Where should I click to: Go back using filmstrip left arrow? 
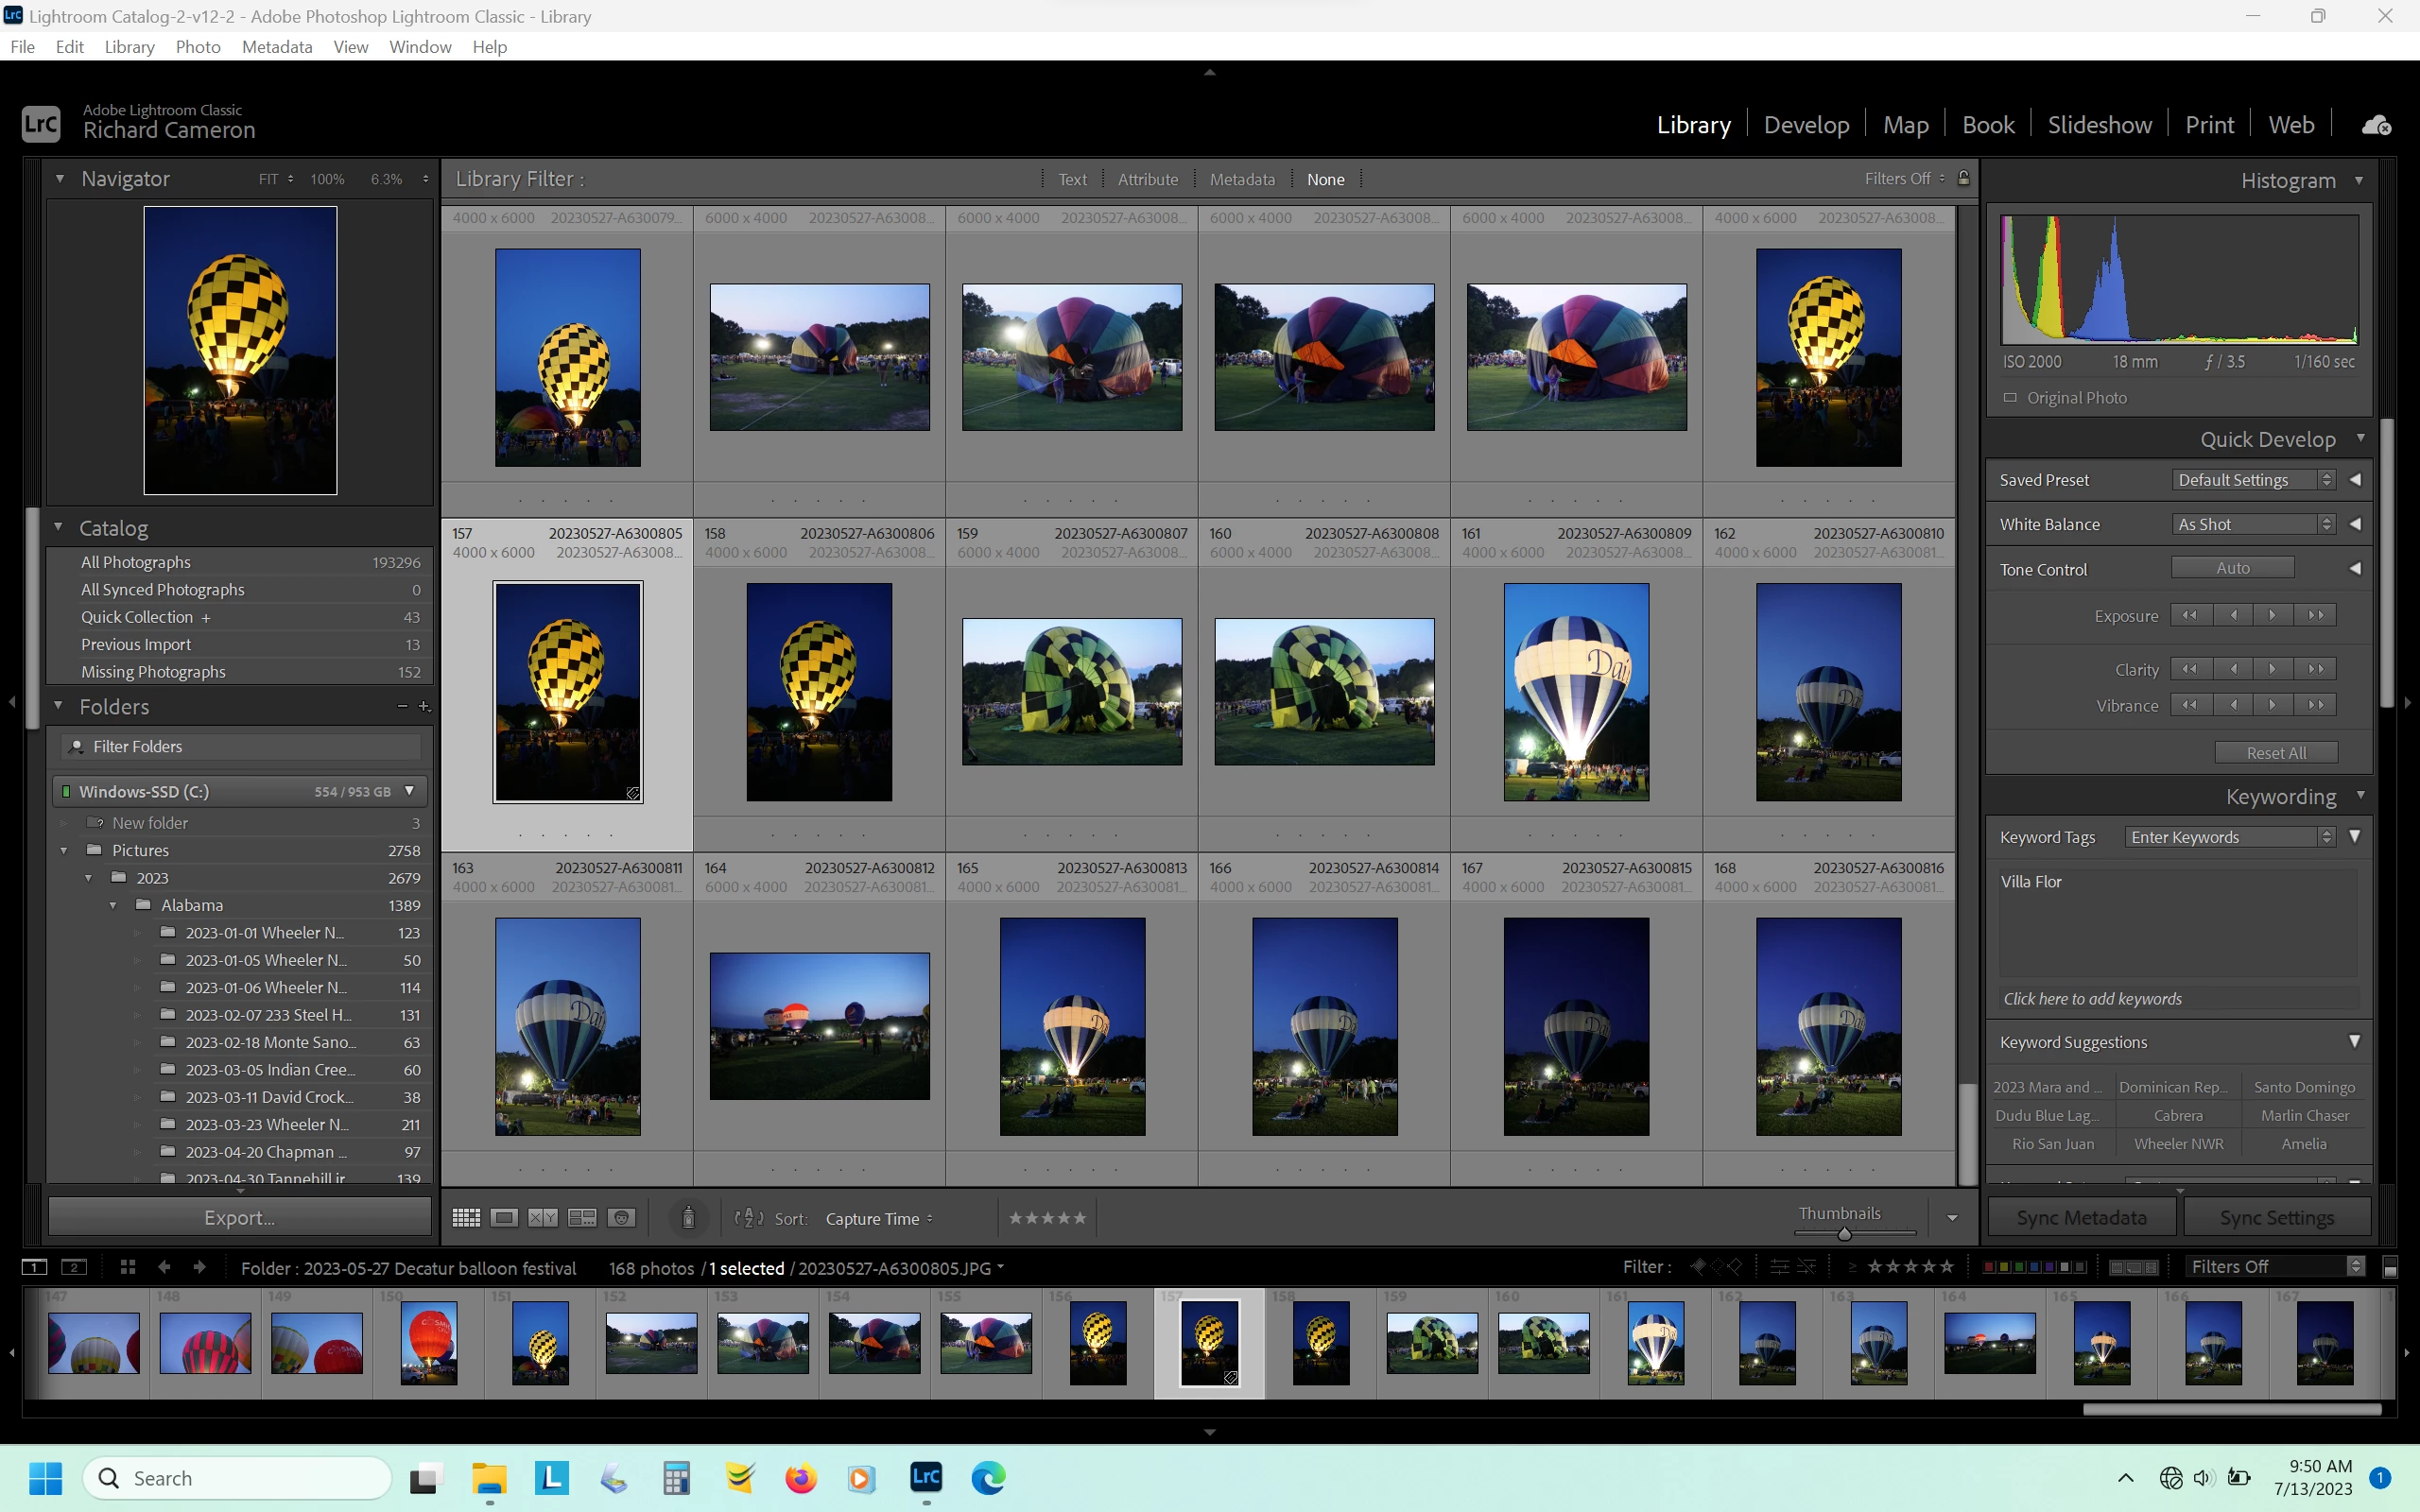coord(164,1267)
